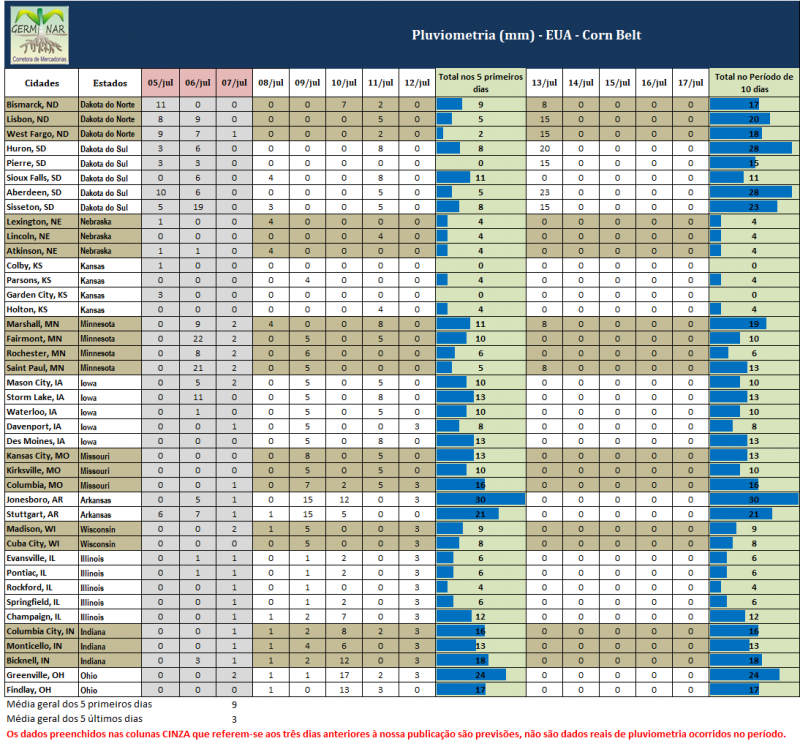
Task: Select the 17/jul column header
Action: 690,83
